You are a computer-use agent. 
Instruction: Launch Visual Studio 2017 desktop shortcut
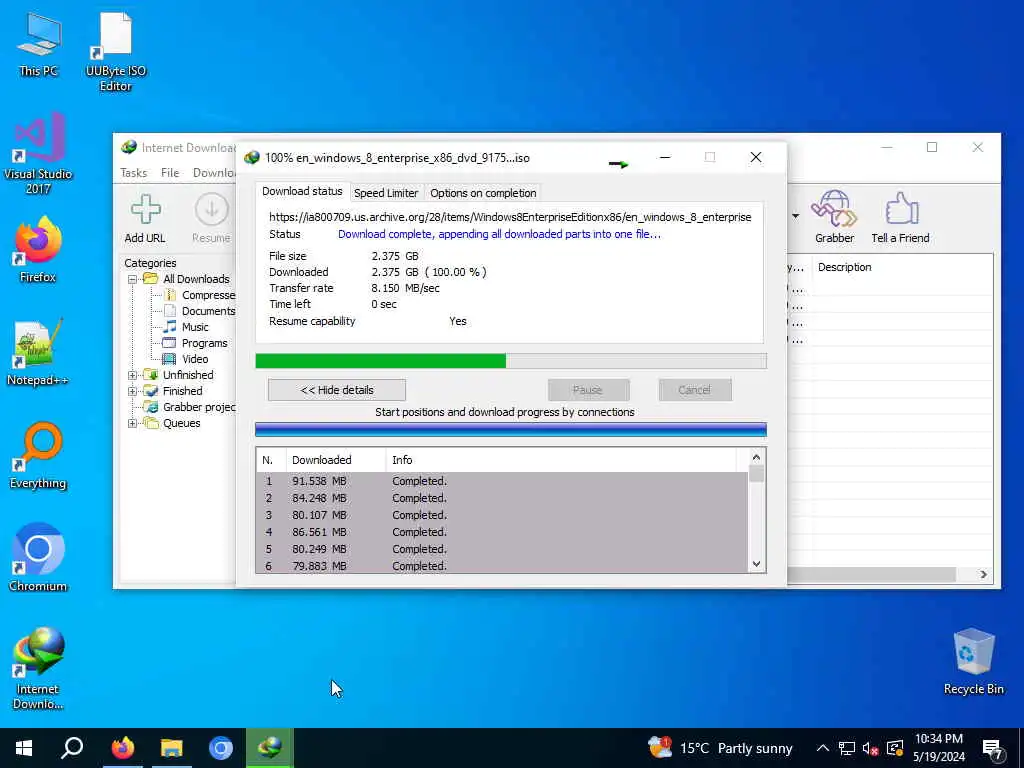pyautogui.click(x=38, y=153)
